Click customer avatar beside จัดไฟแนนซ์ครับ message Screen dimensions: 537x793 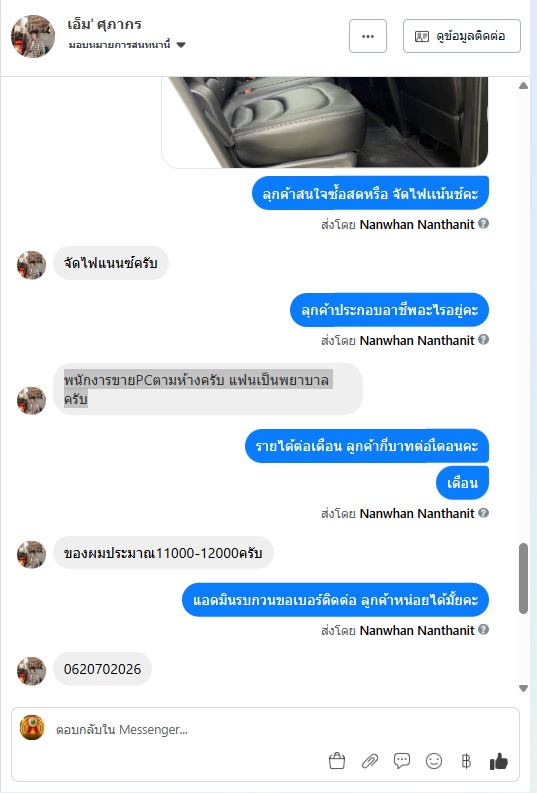click(x=31, y=265)
